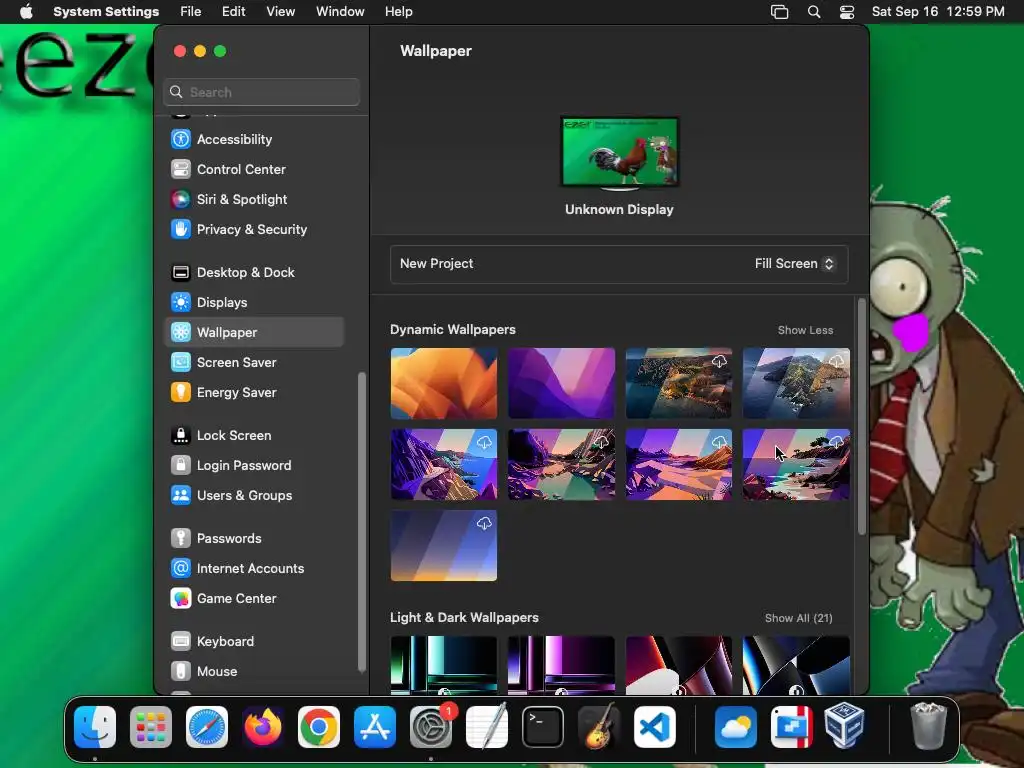Open Internet Accounts @ icon
This screenshot has width=1024, height=768.
pyautogui.click(x=181, y=569)
